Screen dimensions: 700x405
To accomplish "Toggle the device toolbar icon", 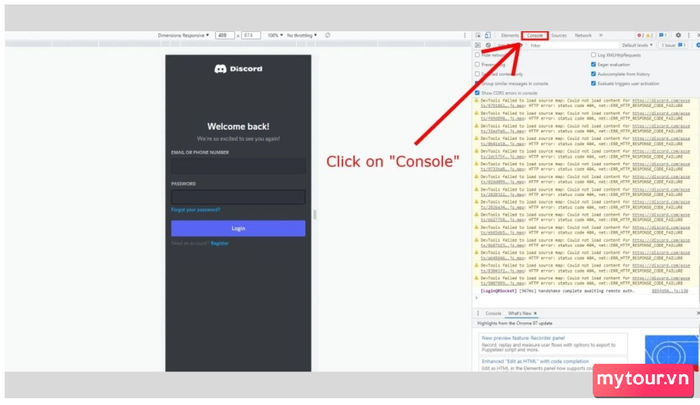I will point(488,35).
